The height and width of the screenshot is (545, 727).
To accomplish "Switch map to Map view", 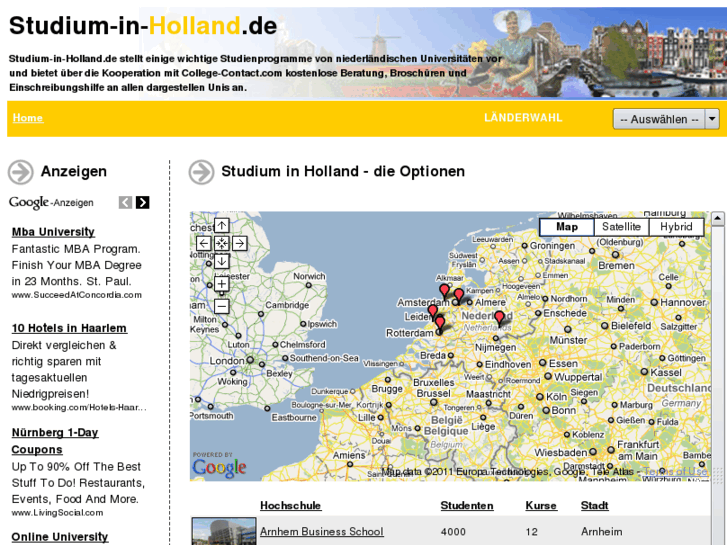I will coord(567,227).
